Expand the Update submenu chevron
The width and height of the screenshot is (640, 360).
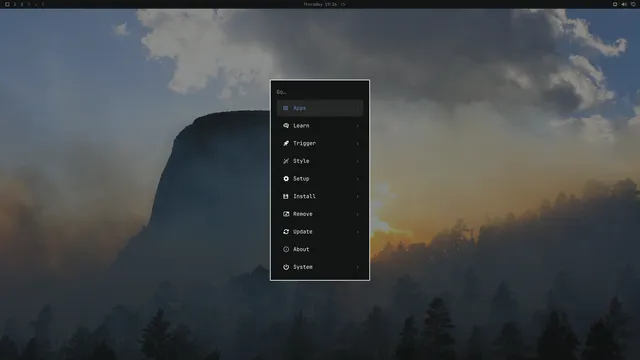[x=358, y=231]
